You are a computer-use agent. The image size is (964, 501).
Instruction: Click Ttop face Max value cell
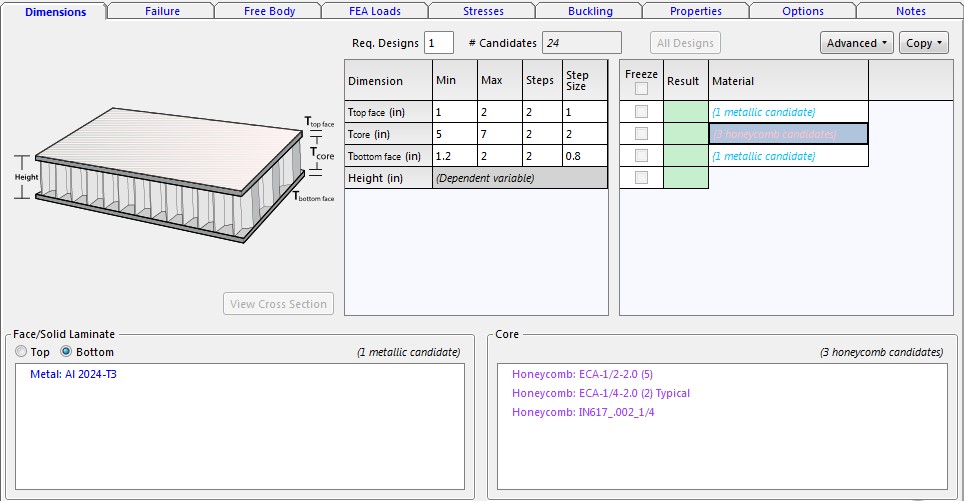pos(500,112)
